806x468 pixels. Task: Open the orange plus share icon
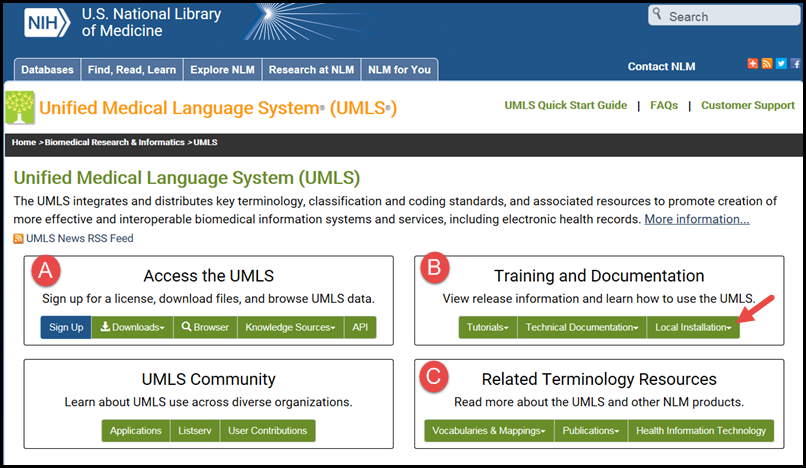pyautogui.click(x=753, y=63)
